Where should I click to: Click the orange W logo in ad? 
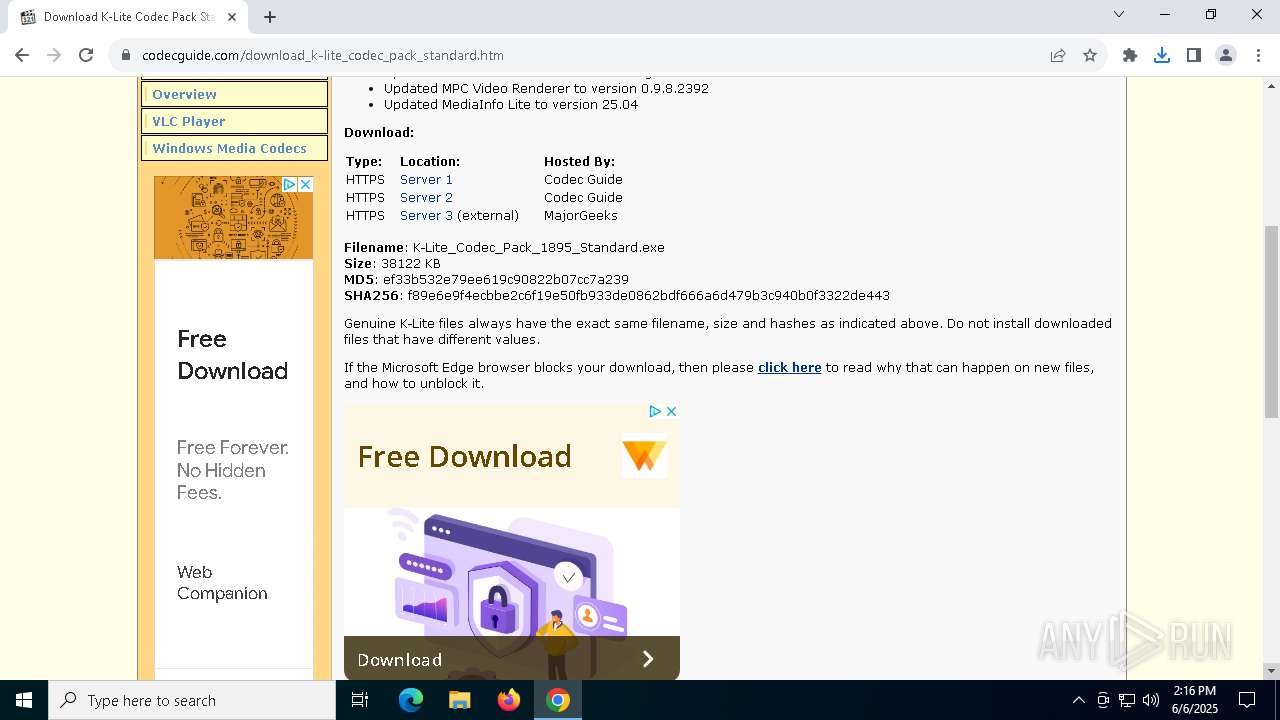click(644, 457)
